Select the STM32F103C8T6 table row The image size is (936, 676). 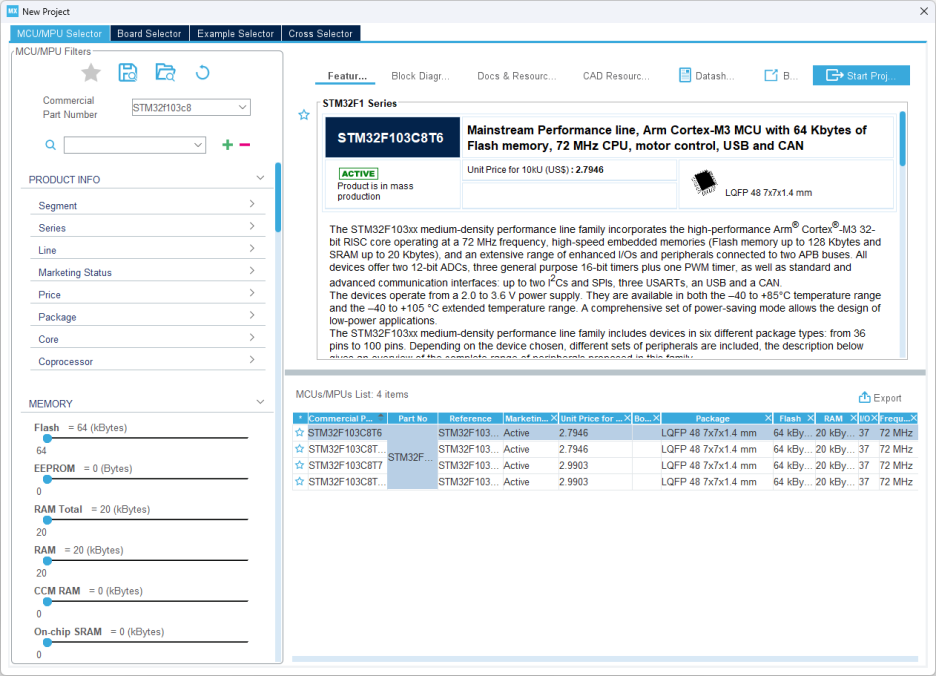(x=605, y=432)
